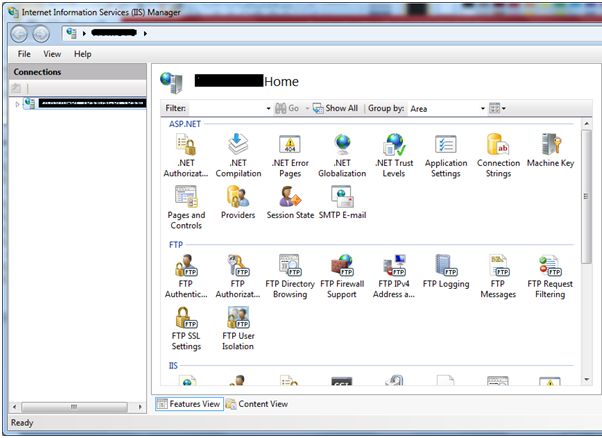
Task: Open FTP IPv4 Address restrictions
Action: pyautogui.click(x=394, y=276)
